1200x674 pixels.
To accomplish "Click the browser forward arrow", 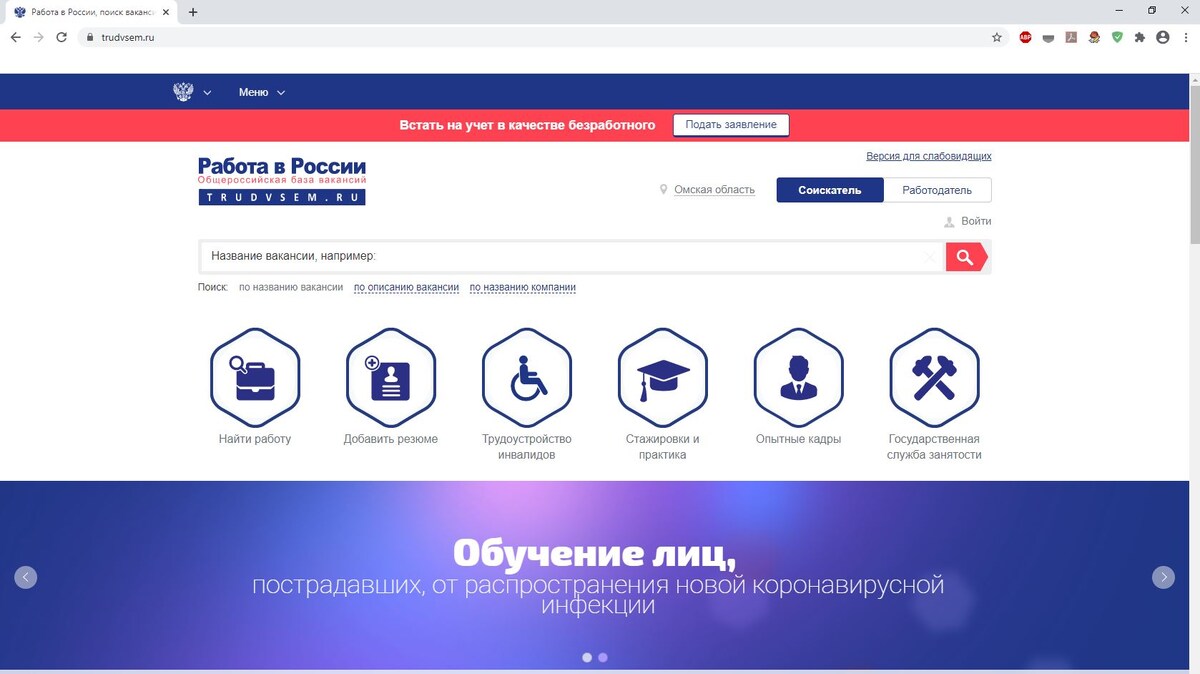I will 39,37.
